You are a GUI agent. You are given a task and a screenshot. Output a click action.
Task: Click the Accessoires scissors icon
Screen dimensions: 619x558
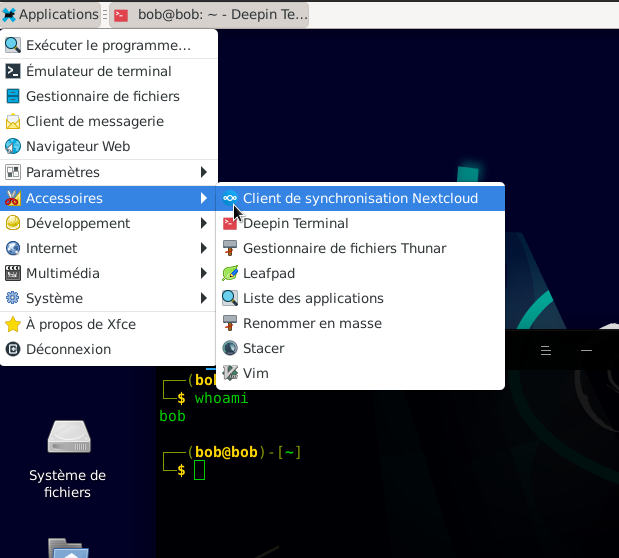coord(13,198)
